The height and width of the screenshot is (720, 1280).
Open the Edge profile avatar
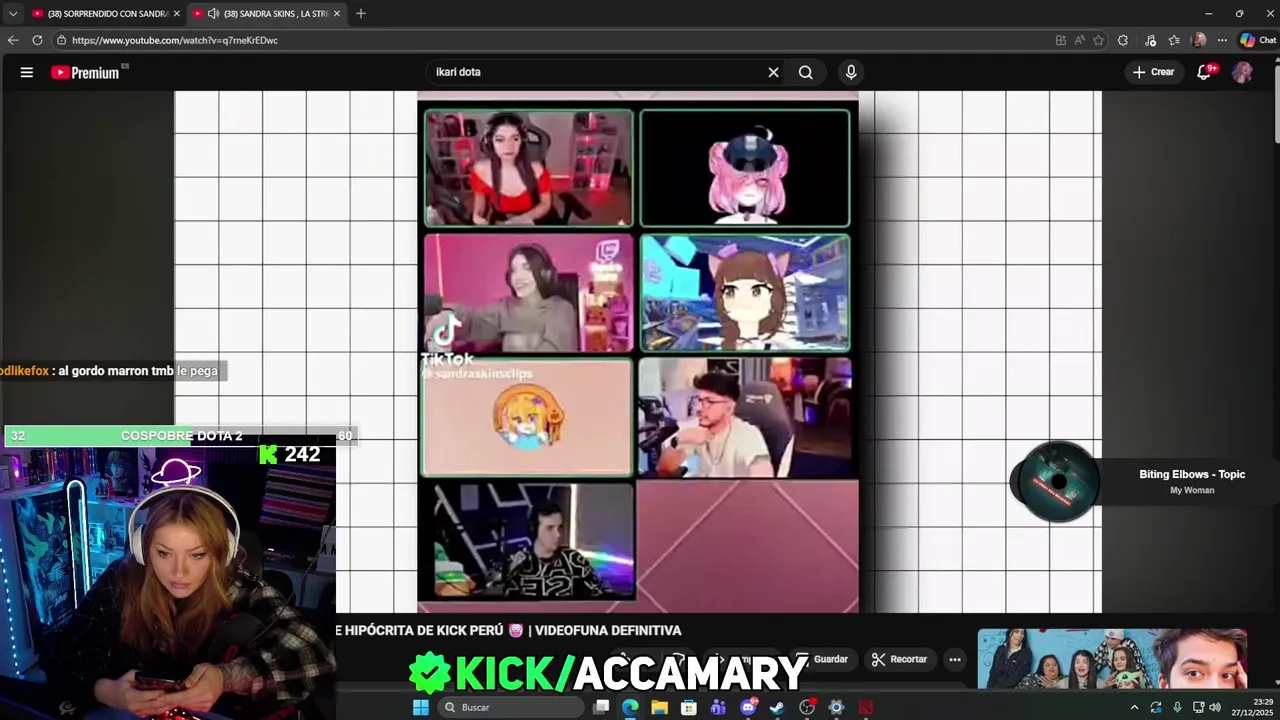pyautogui.click(x=1199, y=40)
